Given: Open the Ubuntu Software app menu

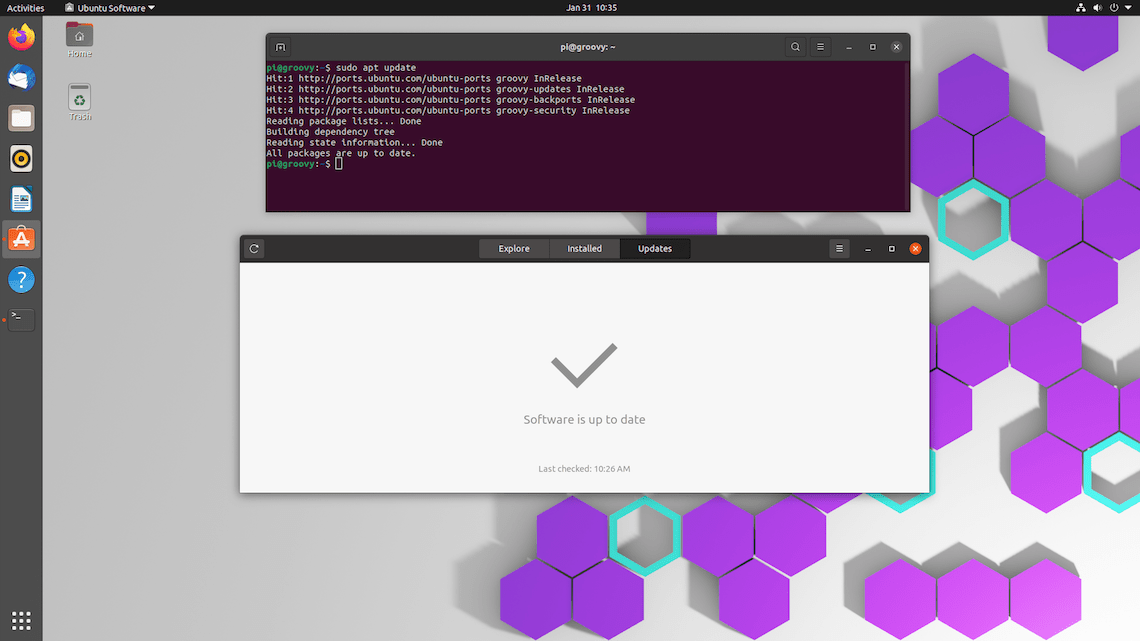Looking at the screenshot, I should pyautogui.click(x=110, y=7).
